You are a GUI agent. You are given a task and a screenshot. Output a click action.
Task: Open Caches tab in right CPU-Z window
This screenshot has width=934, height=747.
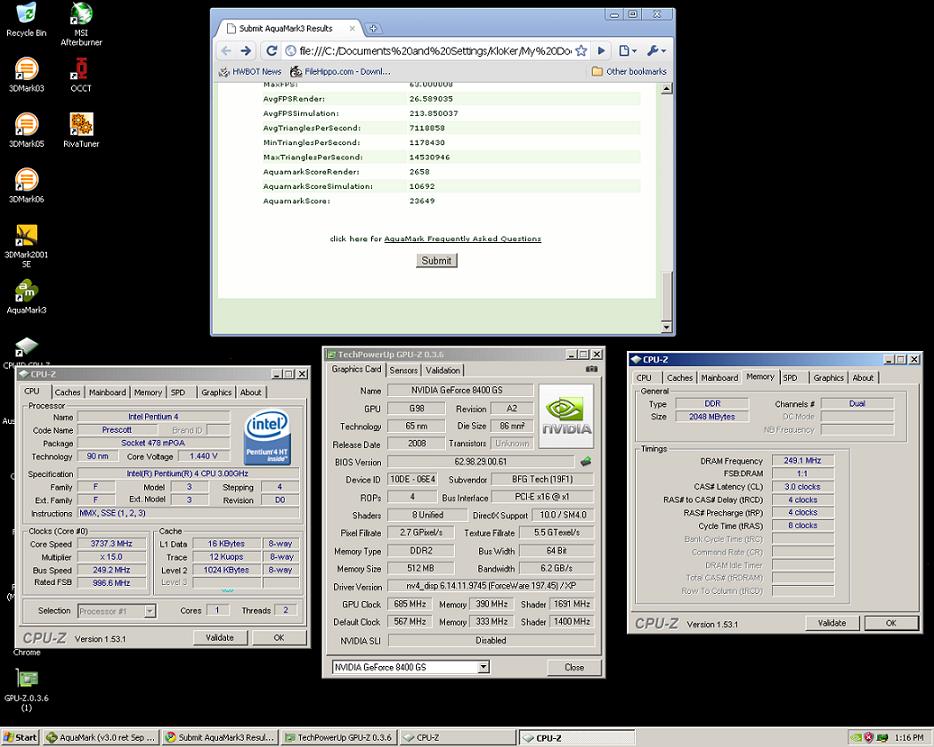tap(680, 378)
